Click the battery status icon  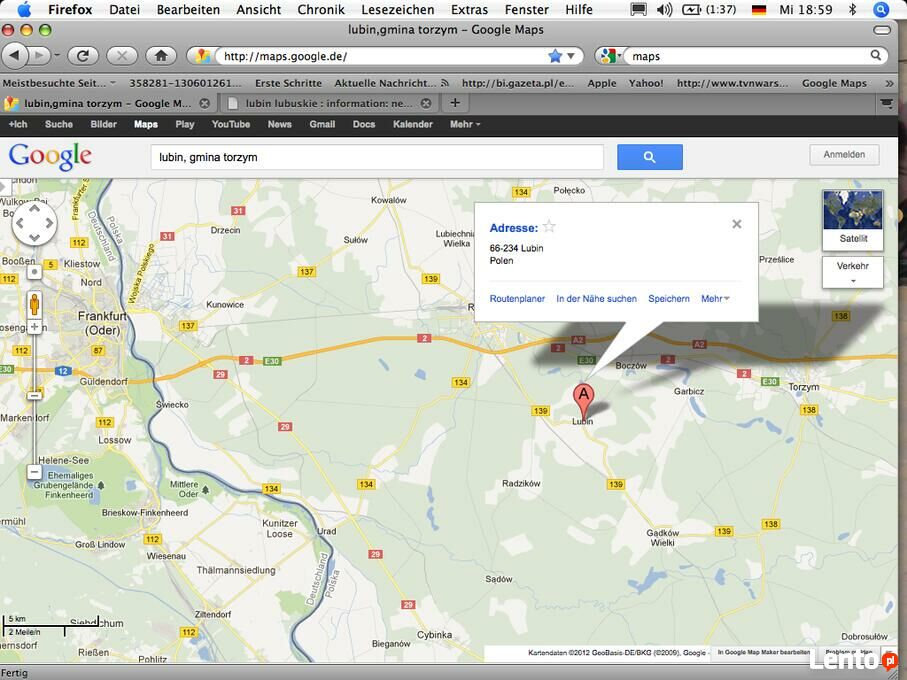click(x=691, y=10)
